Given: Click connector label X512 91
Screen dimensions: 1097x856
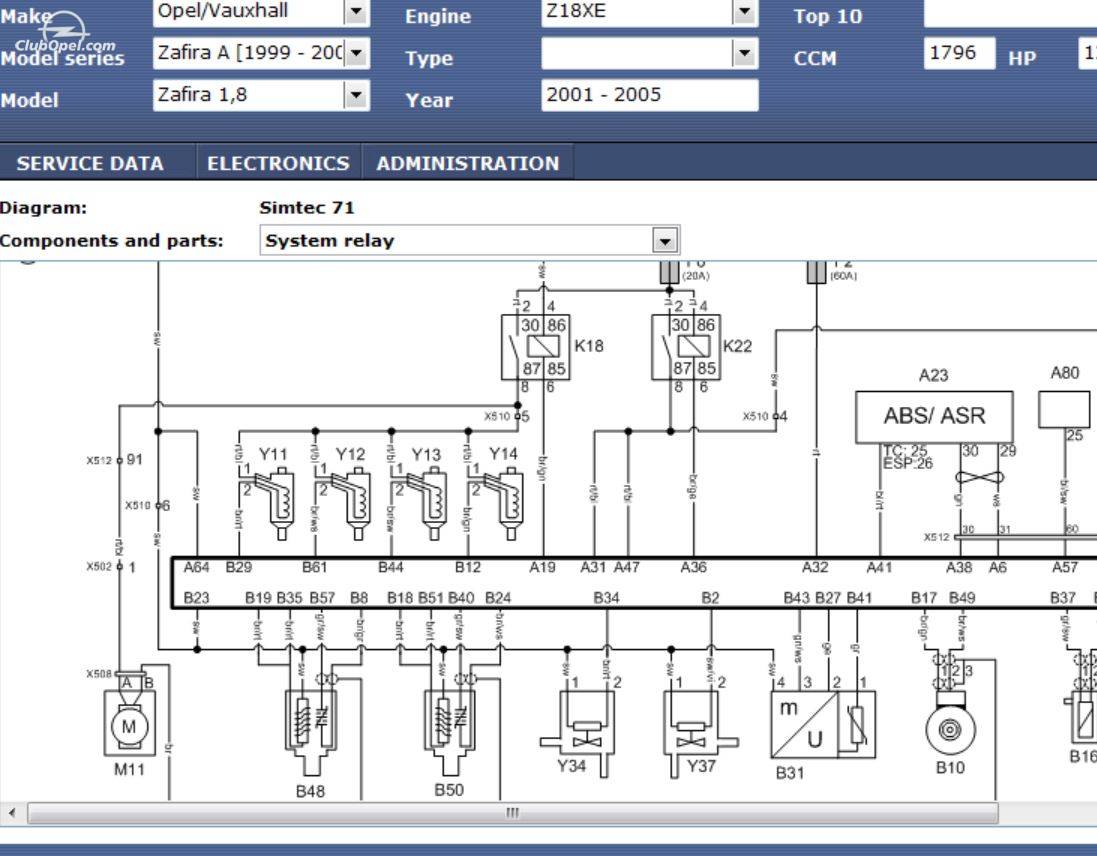Looking at the screenshot, I should pyautogui.click(x=115, y=460).
